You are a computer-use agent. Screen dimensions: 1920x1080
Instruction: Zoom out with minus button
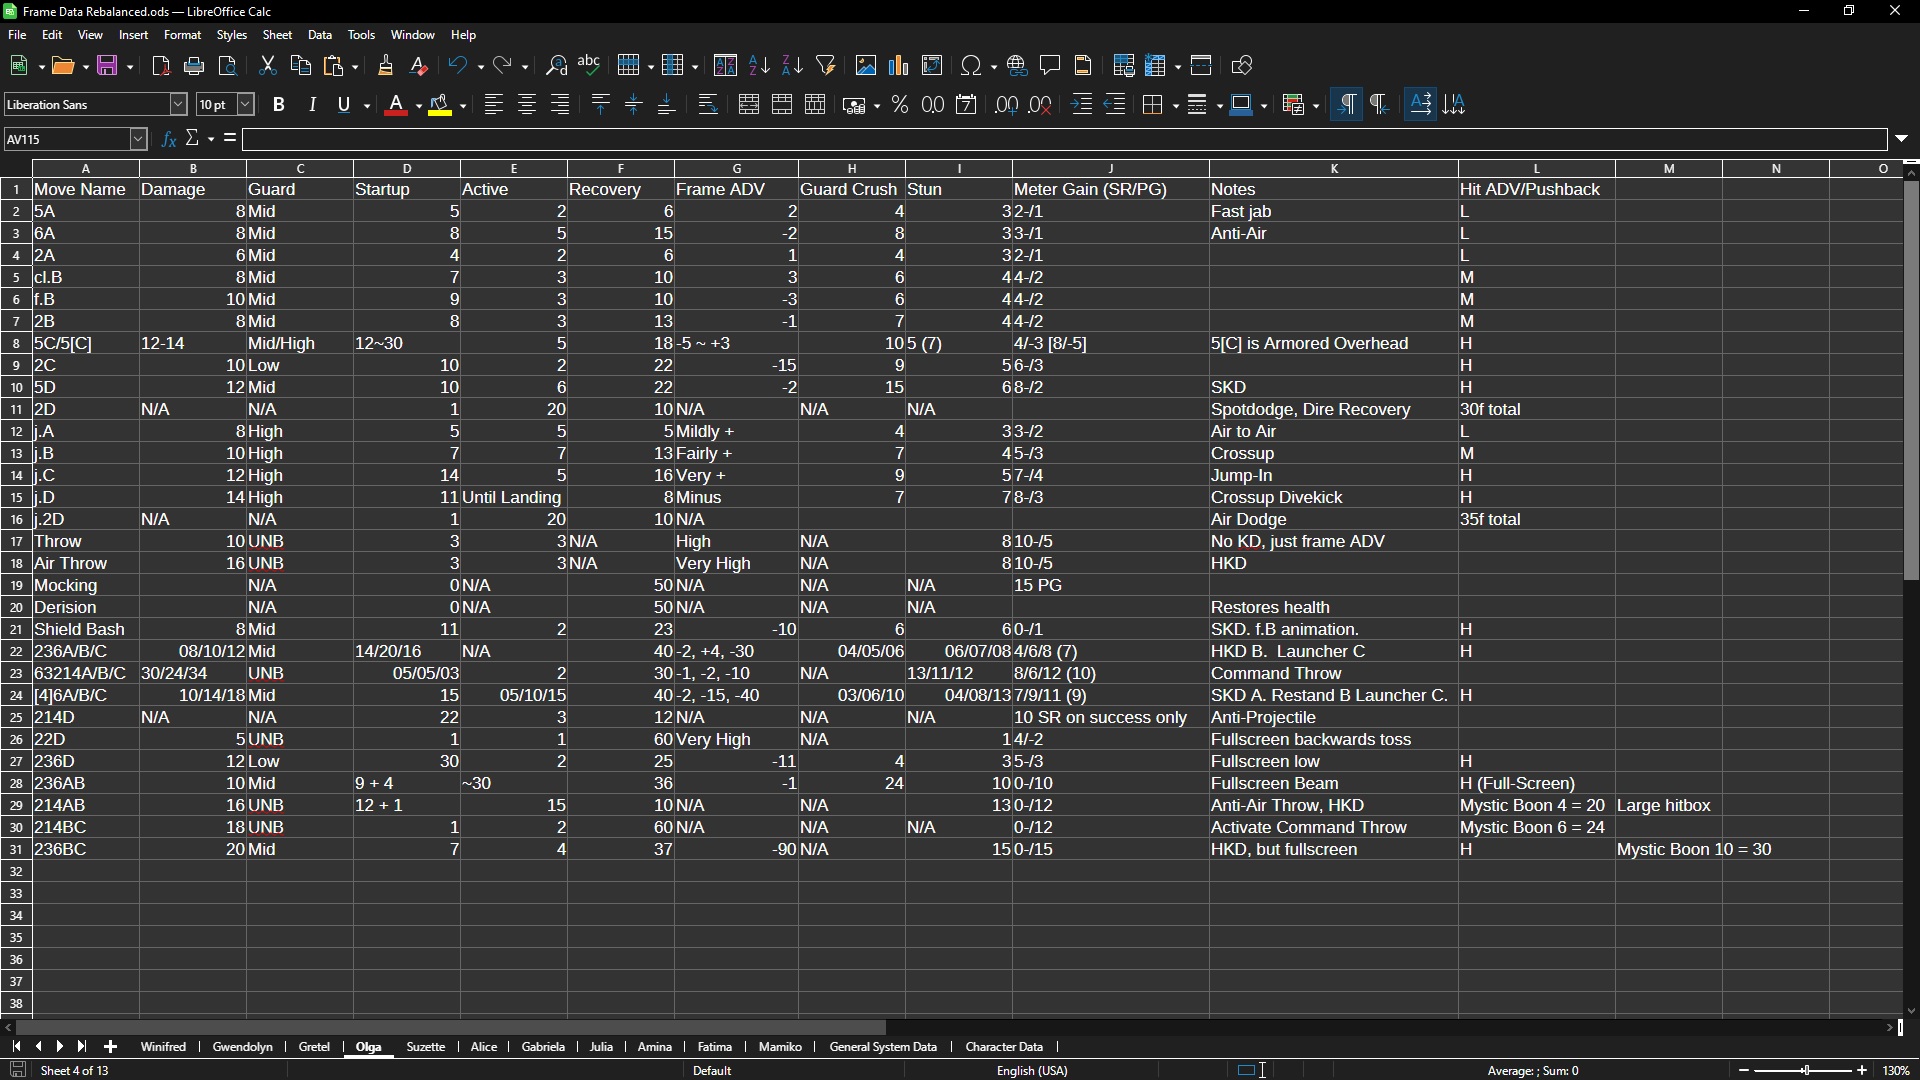[1745, 1071]
